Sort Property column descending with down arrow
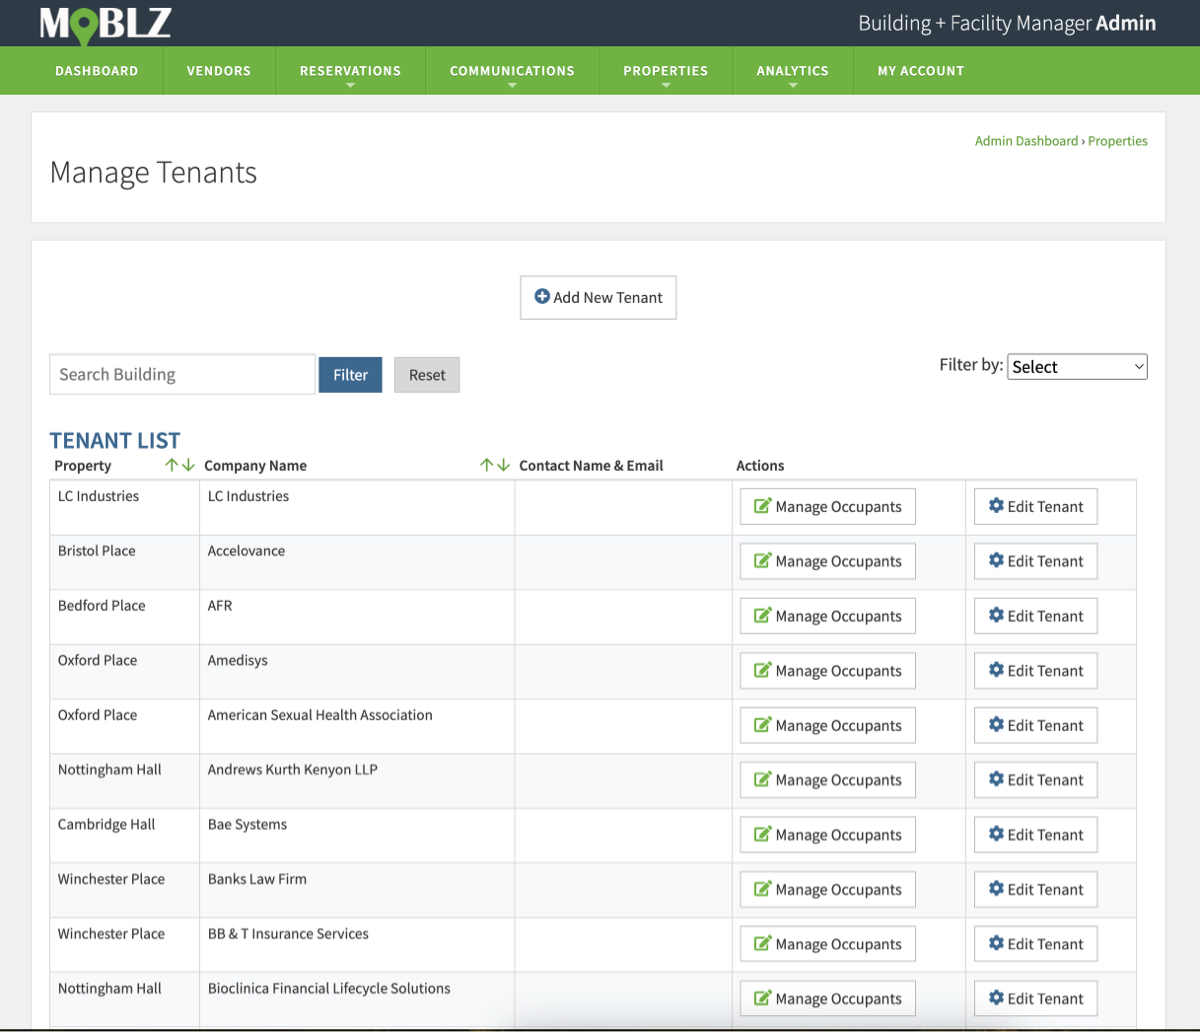The width and height of the screenshot is (1200, 1032). coord(188,465)
